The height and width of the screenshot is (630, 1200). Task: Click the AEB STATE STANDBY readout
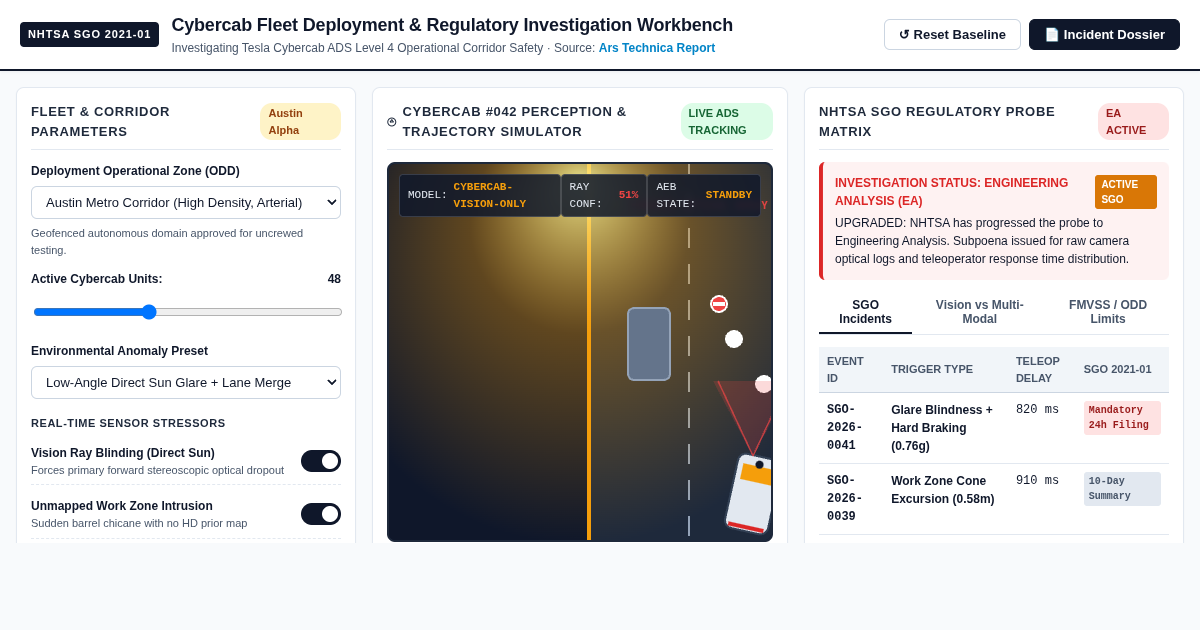[704, 195]
